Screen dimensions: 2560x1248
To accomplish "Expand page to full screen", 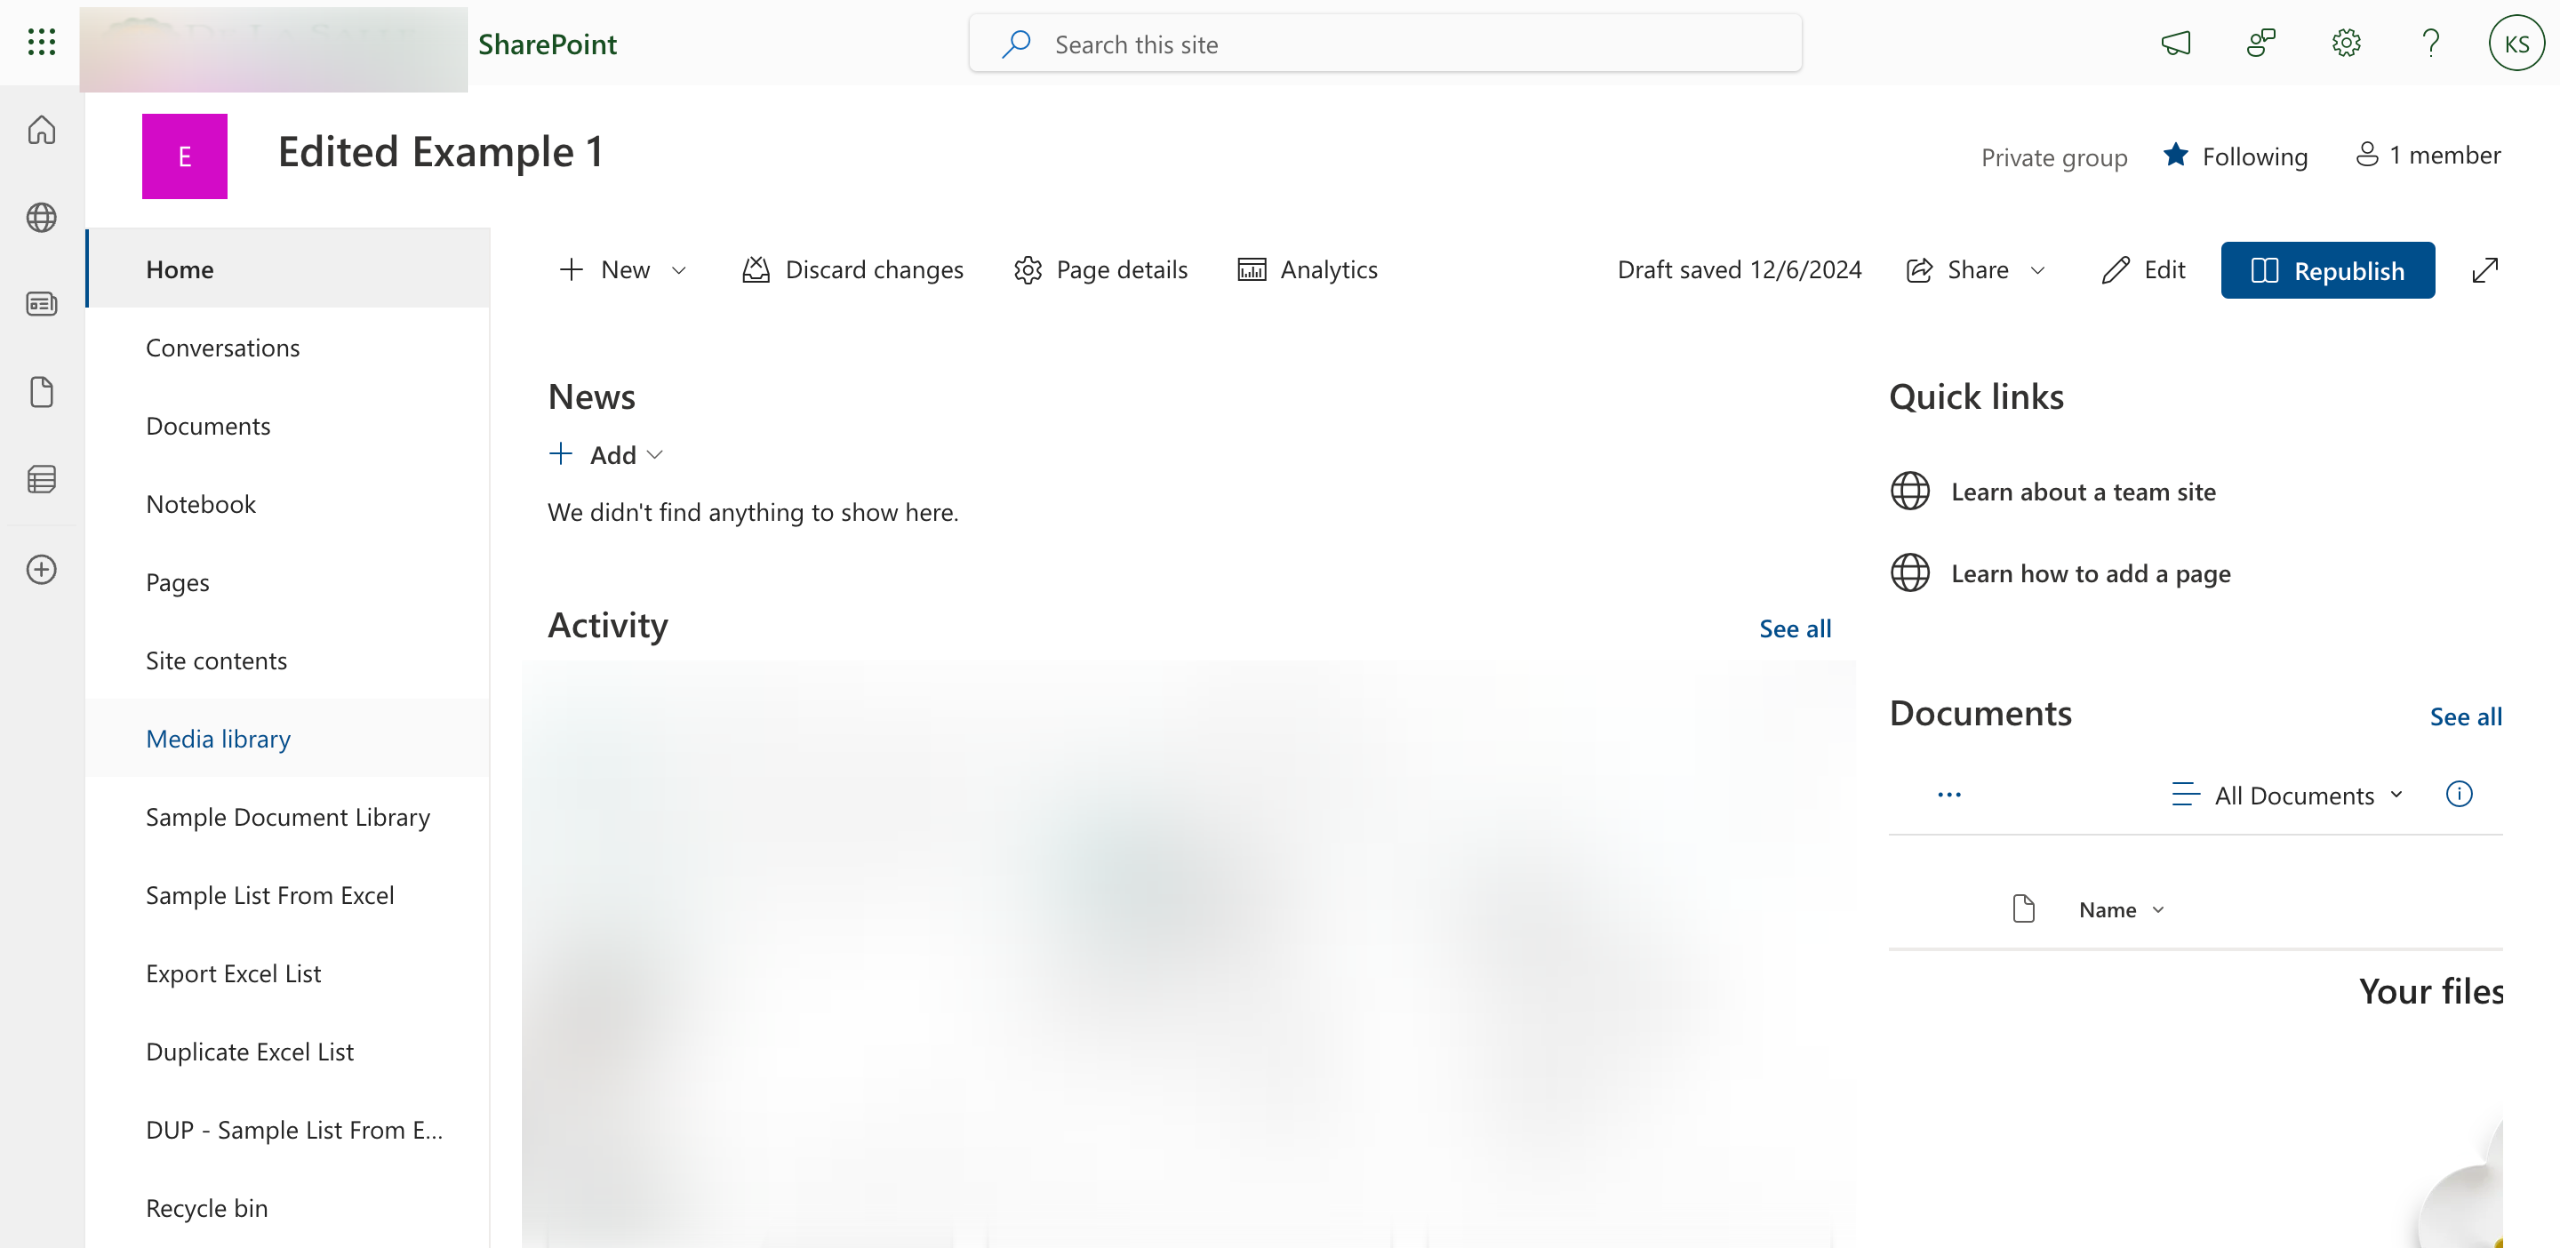I will pyautogui.click(x=2485, y=270).
